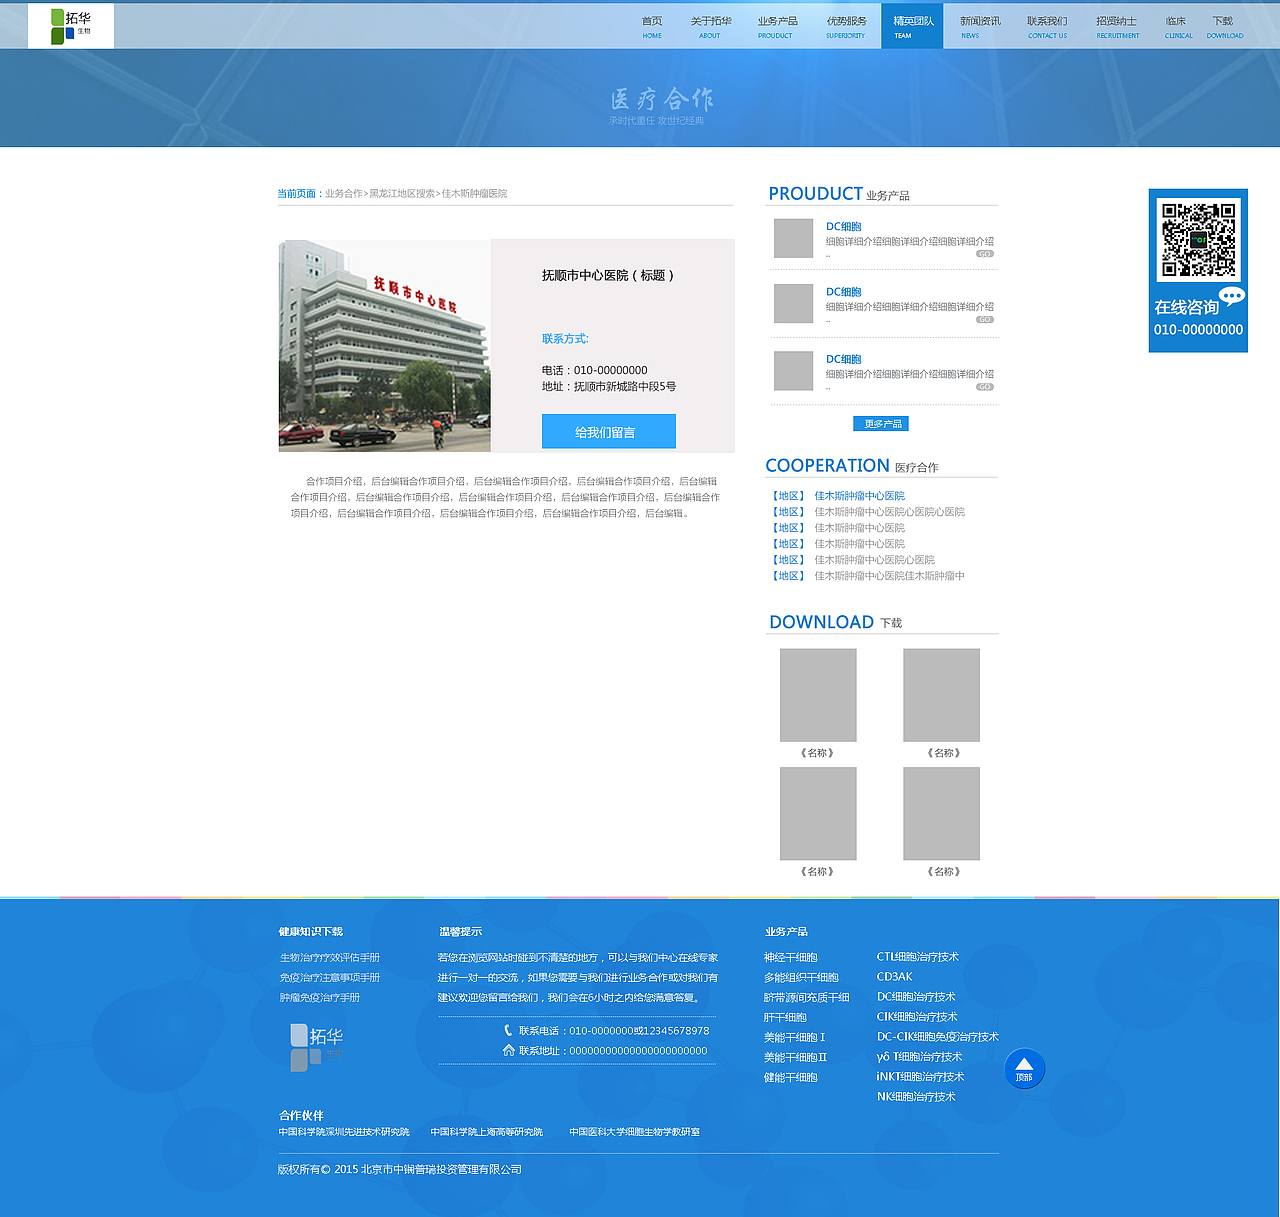Open the 生物治疗疗效评估手册 footer link

coord(329,957)
